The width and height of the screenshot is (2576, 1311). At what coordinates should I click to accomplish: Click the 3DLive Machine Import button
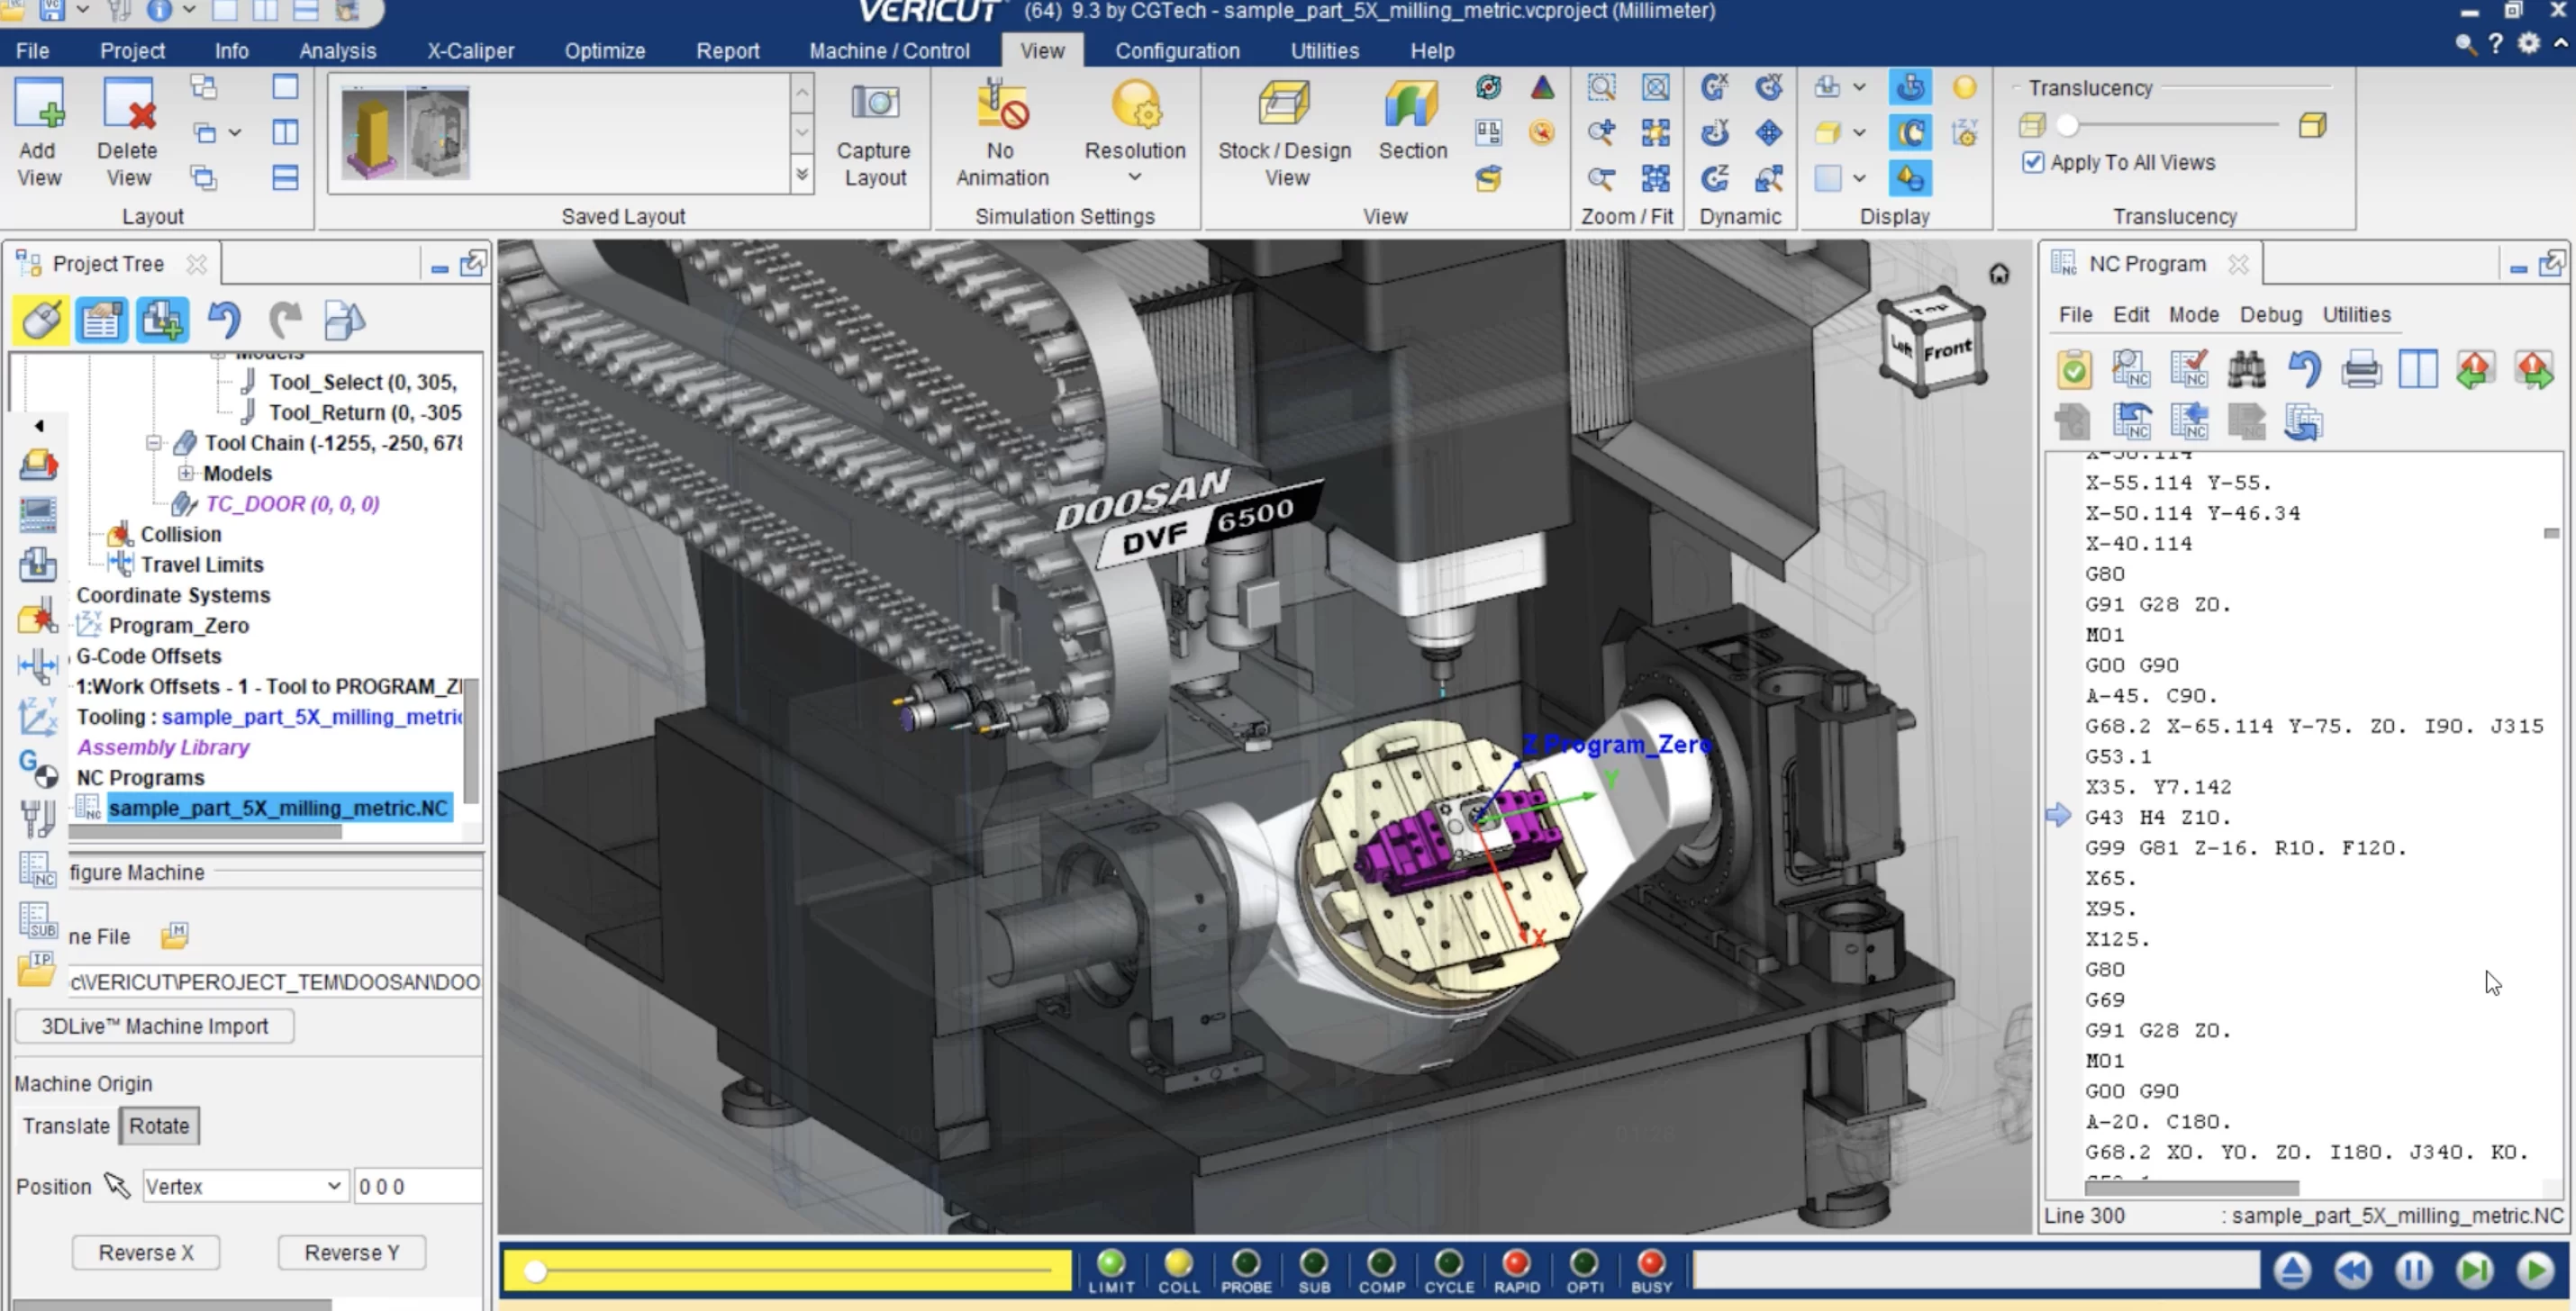click(x=154, y=1026)
